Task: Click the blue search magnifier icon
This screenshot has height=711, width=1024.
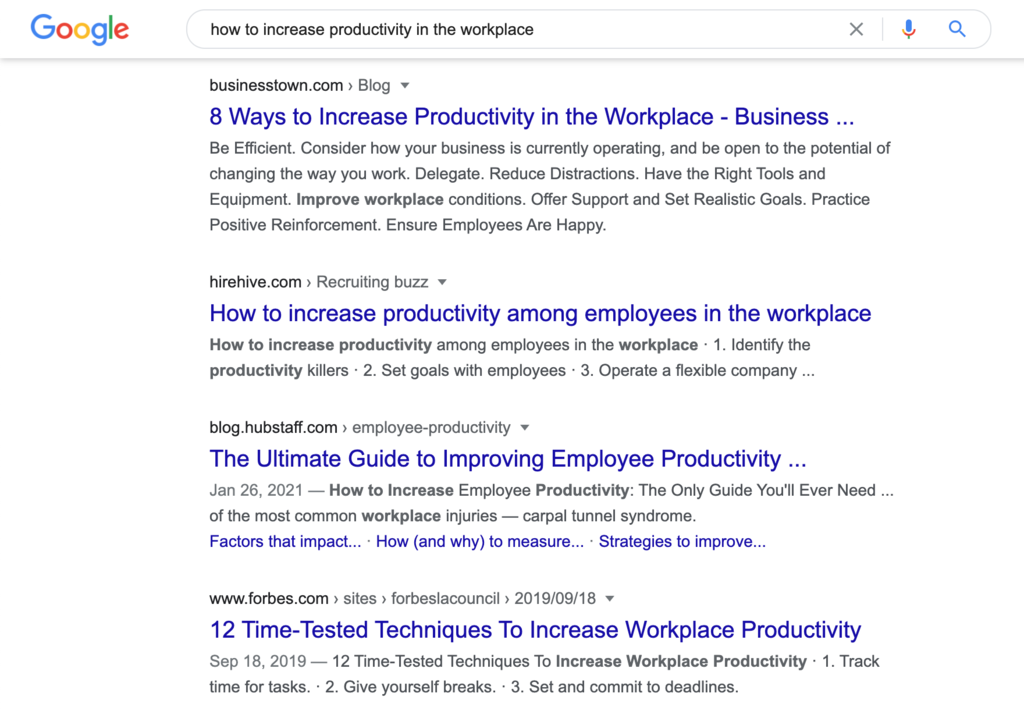Action: coord(956,29)
